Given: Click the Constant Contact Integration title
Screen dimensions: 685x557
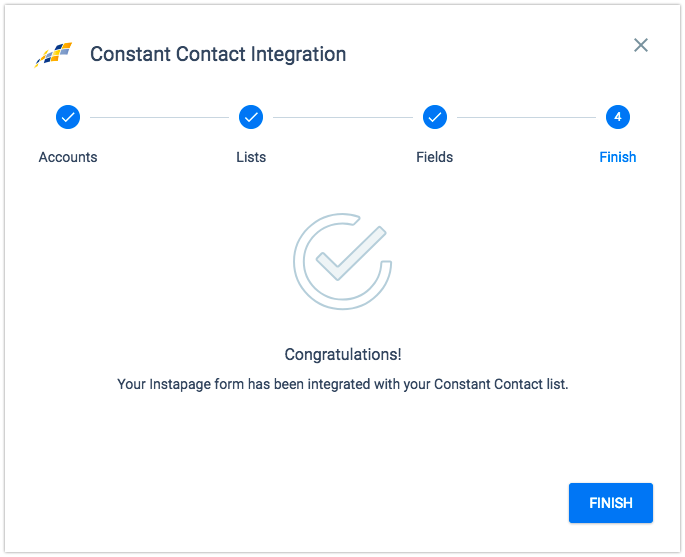Looking at the screenshot, I should click(x=218, y=54).
